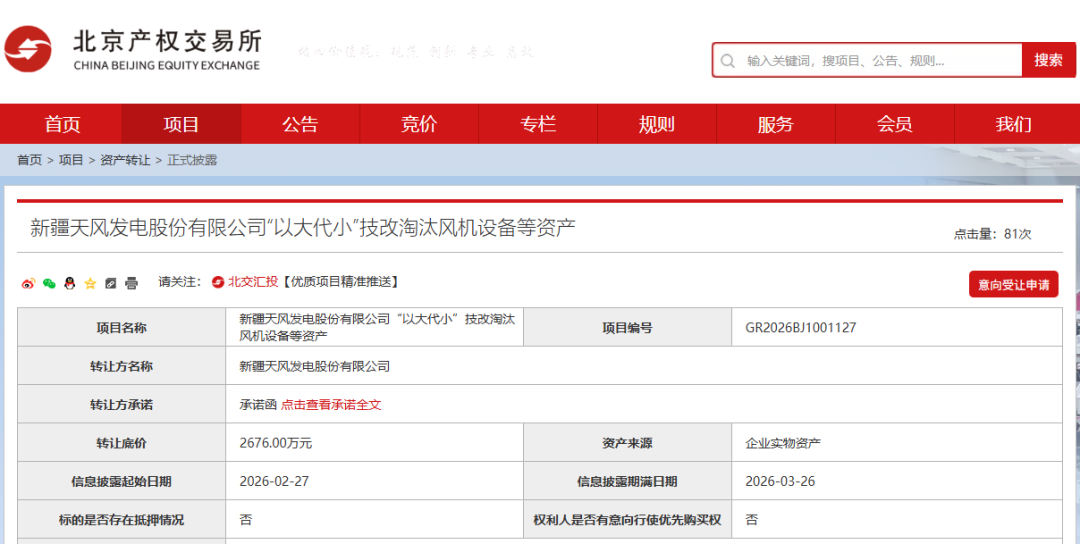Share to QQ penguin icon
This screenshot has width=1080, height=544.
(x=69, y=283)
